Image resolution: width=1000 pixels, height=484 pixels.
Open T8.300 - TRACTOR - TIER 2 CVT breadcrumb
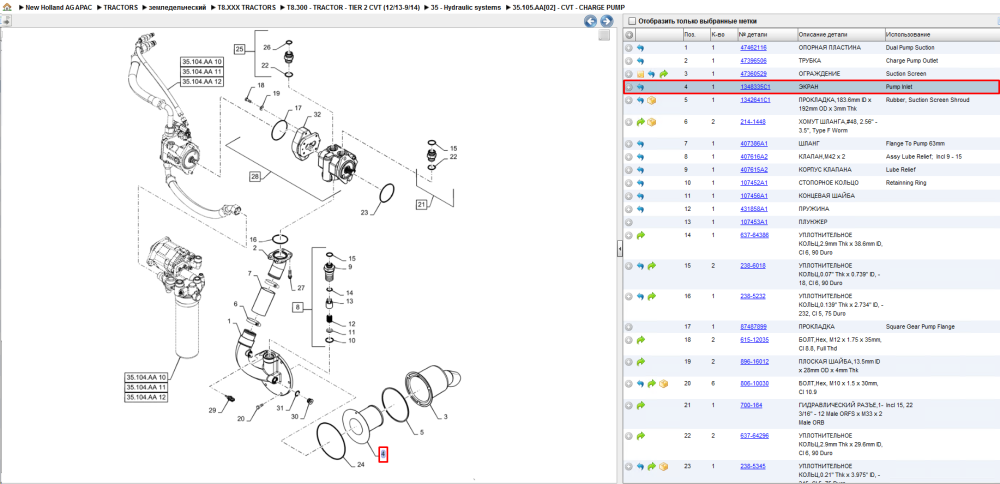[x=353, y=8]
